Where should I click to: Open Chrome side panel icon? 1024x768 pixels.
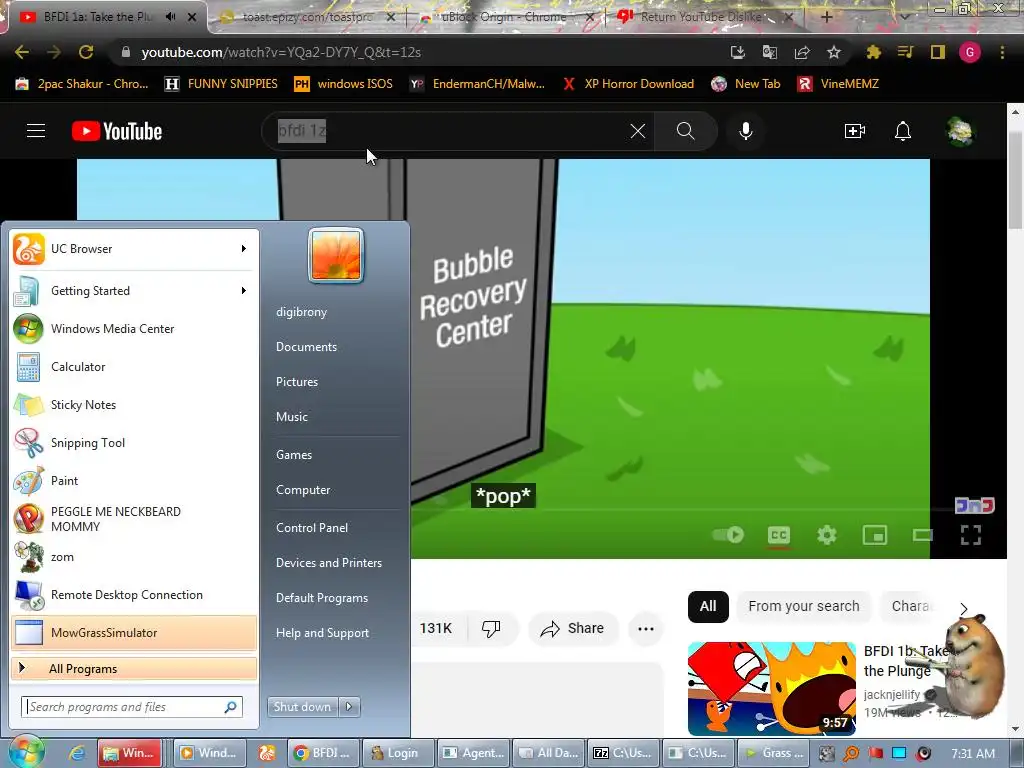pyautogui.click(x=938, y=52)
